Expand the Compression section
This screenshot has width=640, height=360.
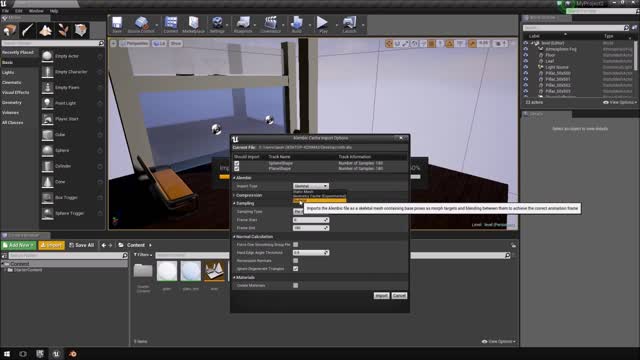234,196
